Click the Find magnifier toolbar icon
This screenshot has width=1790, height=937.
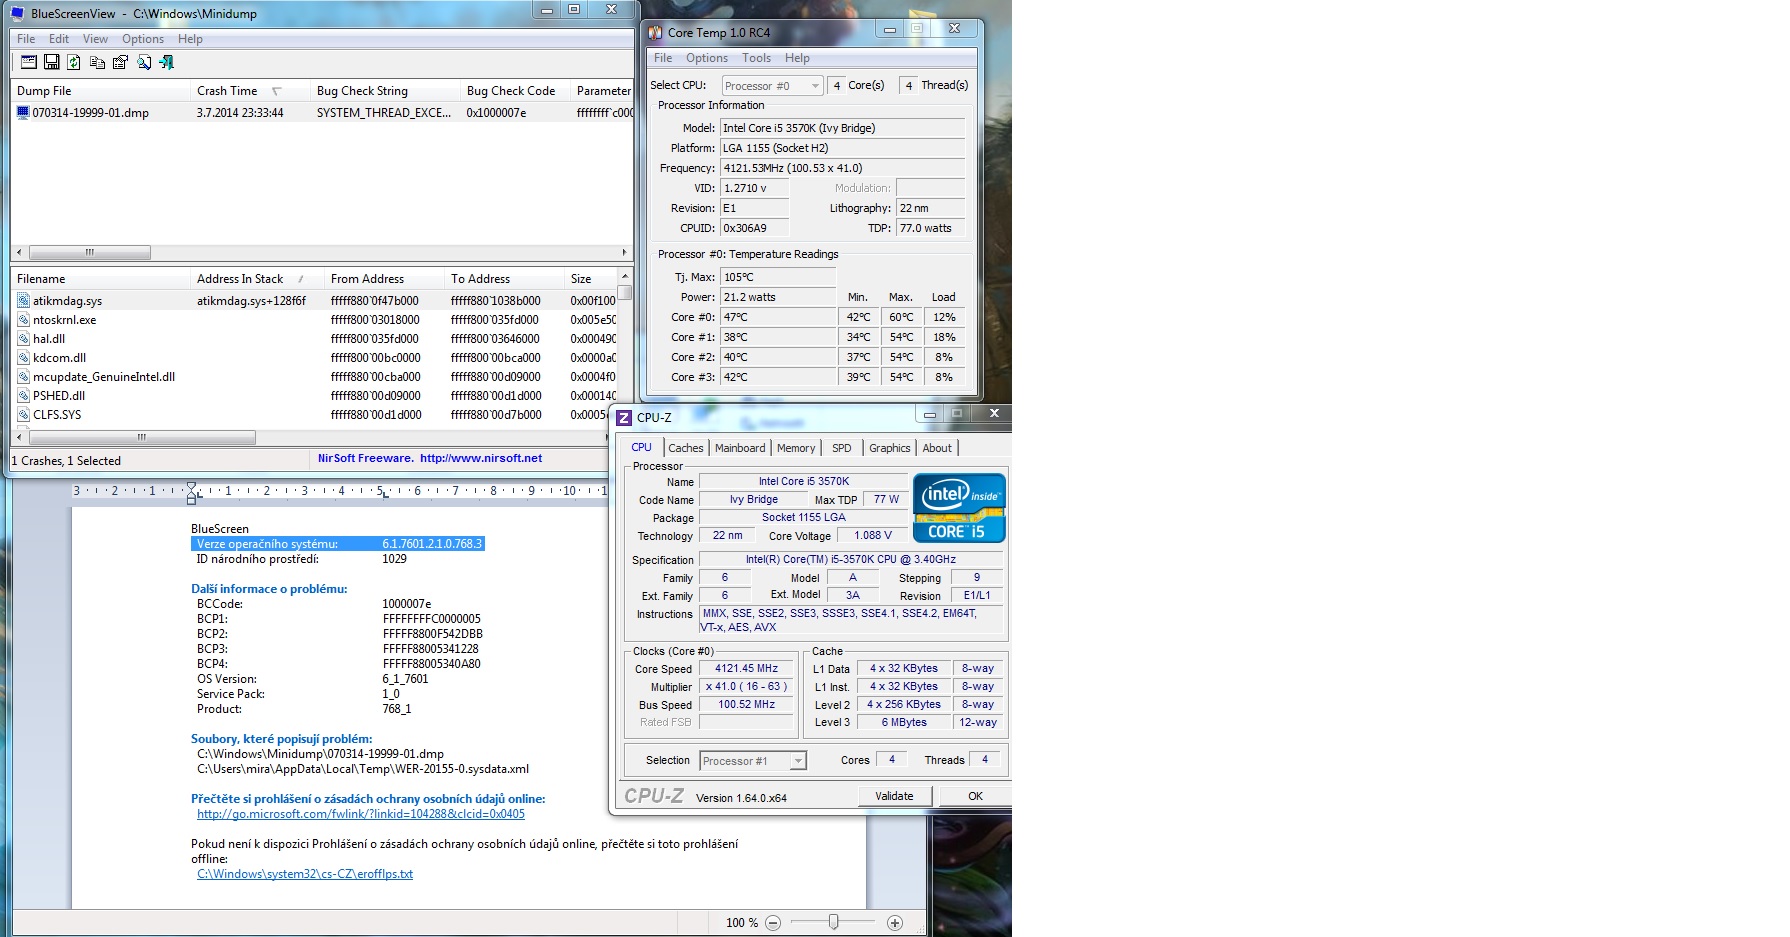tap(144, 62)
